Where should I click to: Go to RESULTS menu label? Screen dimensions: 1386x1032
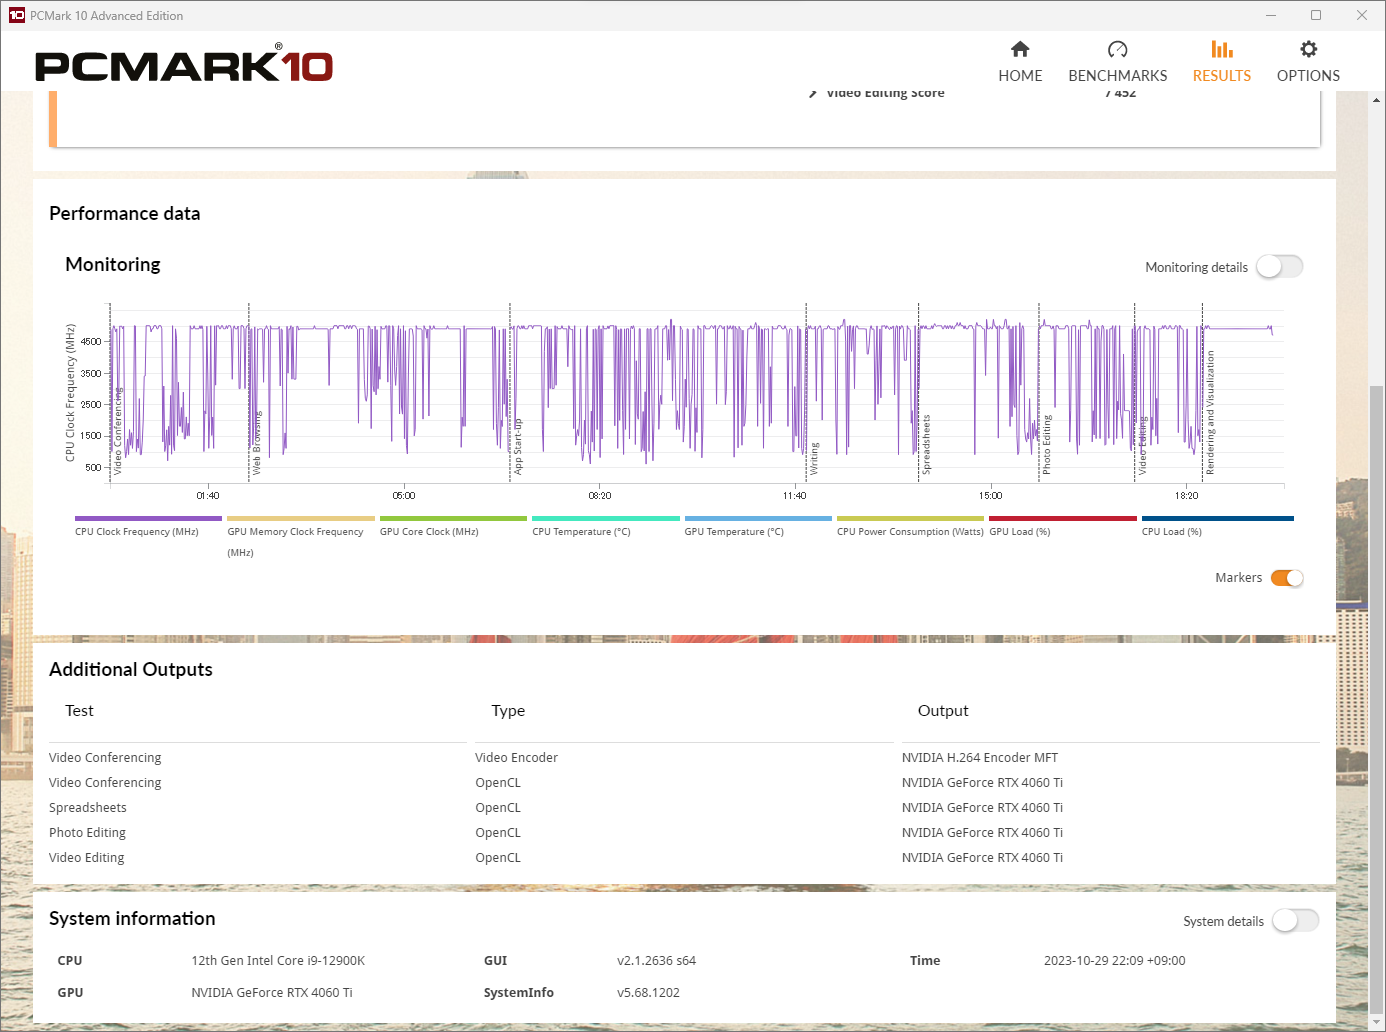pyautogui.click(x=1221, y=76)
